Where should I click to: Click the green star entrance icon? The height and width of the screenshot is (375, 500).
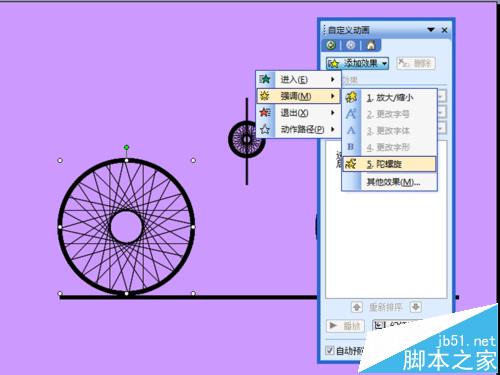[265, 79]
